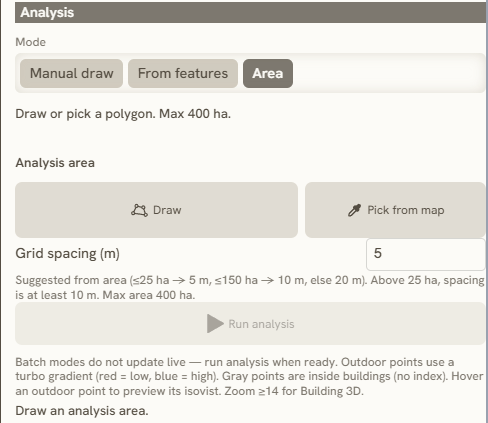This screenshot has height=423, width=488.
Task: Choose the Area mode option
Action: click(268, 73)
